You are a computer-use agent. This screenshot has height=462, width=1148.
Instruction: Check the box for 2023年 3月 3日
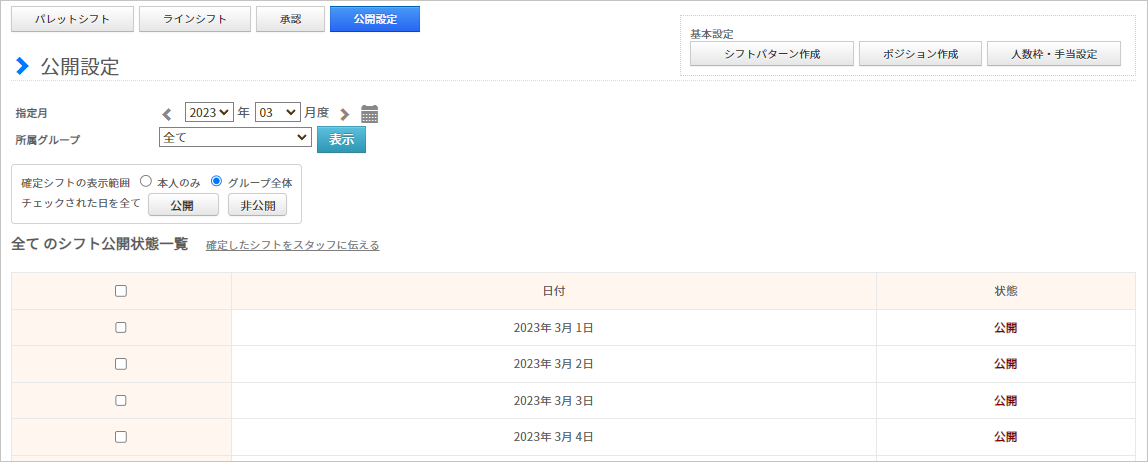(121, 400)
